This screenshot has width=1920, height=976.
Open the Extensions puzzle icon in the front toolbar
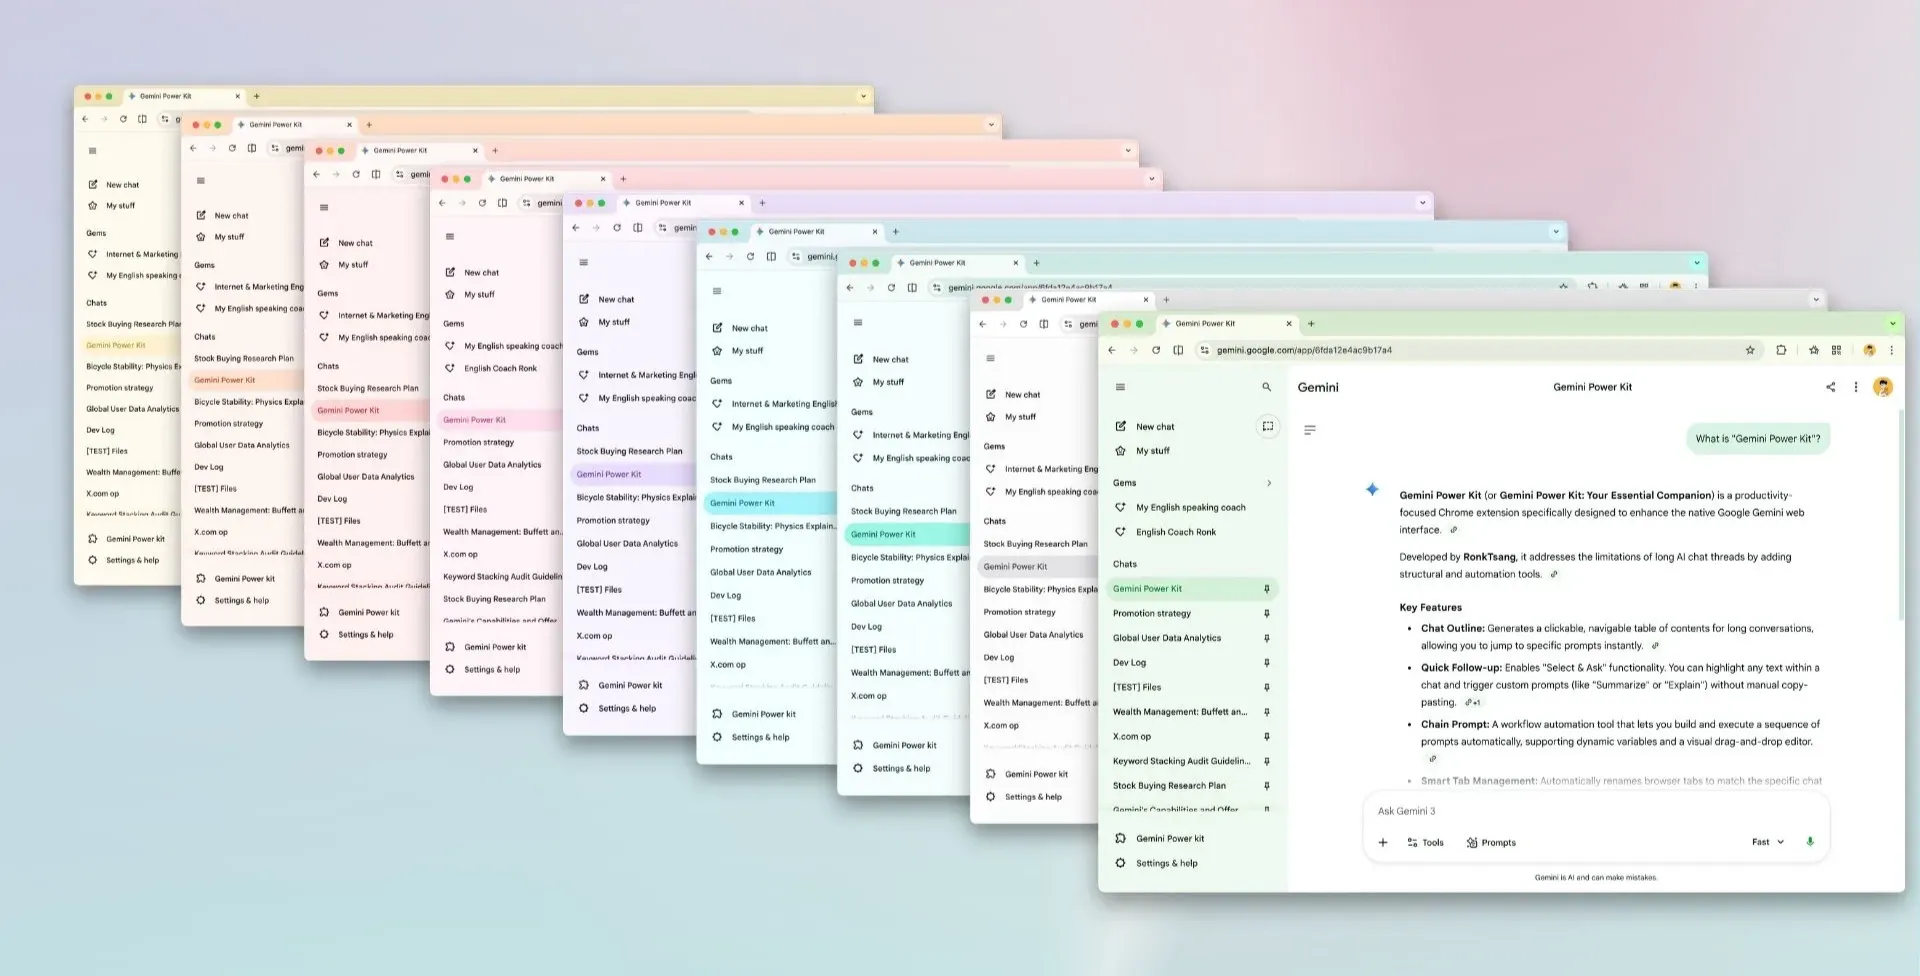click(x=1781, y=350)
